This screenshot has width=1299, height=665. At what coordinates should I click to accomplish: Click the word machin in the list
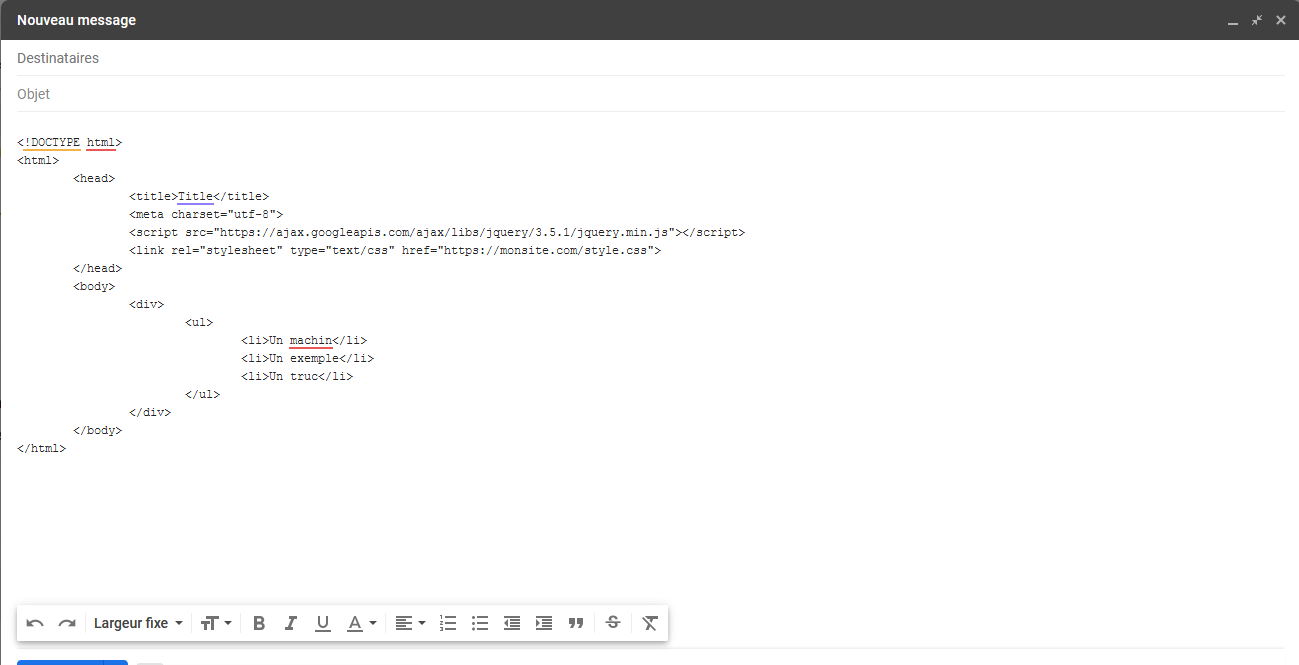[x=311, y=340]
